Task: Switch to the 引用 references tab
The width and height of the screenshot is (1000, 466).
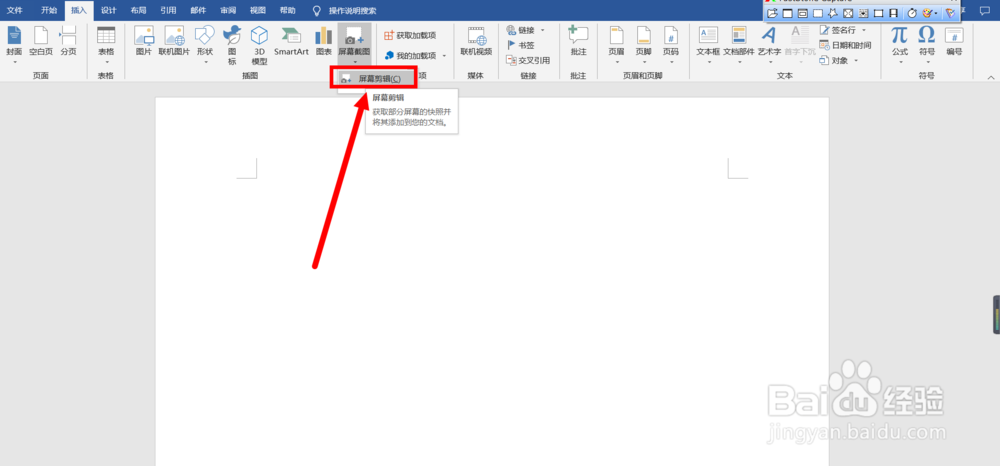Action: (x=168, y=11)
